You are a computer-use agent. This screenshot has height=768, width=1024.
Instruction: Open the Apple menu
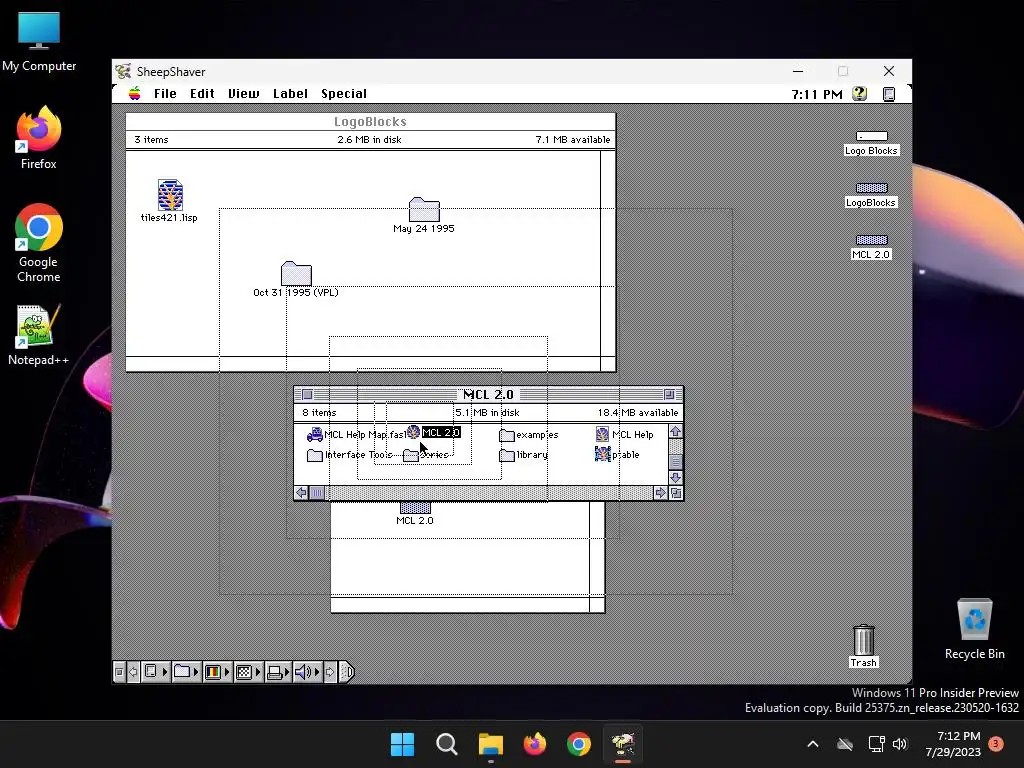point(135,93)
